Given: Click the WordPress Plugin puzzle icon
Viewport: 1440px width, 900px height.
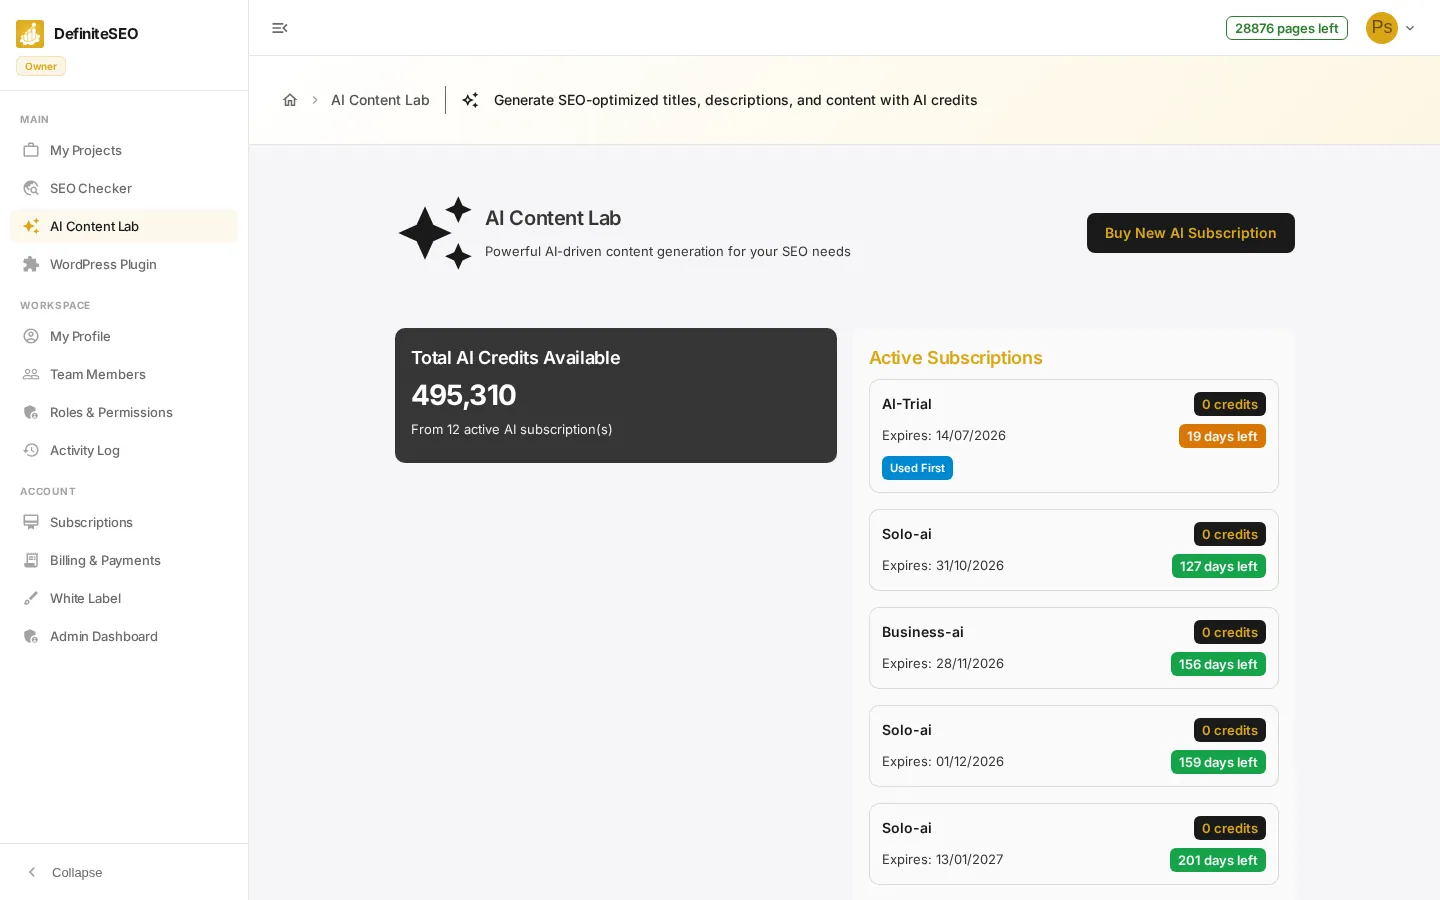Looking at the screenshot, I should pyautogui.click(x=31, y=264).
